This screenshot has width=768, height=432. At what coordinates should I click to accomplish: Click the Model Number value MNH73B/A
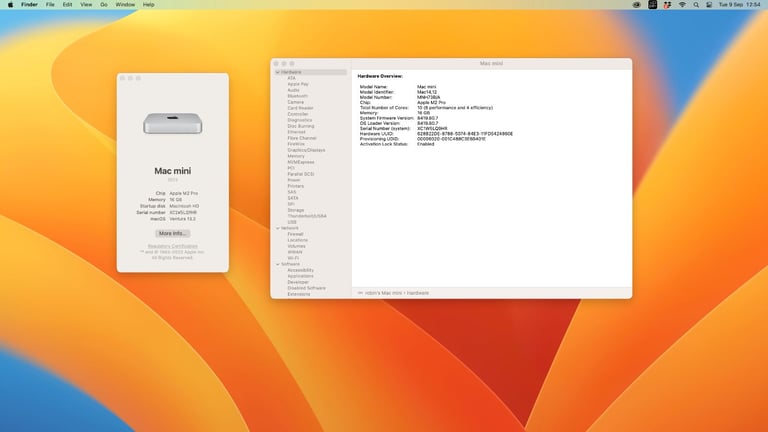[429, 97]
